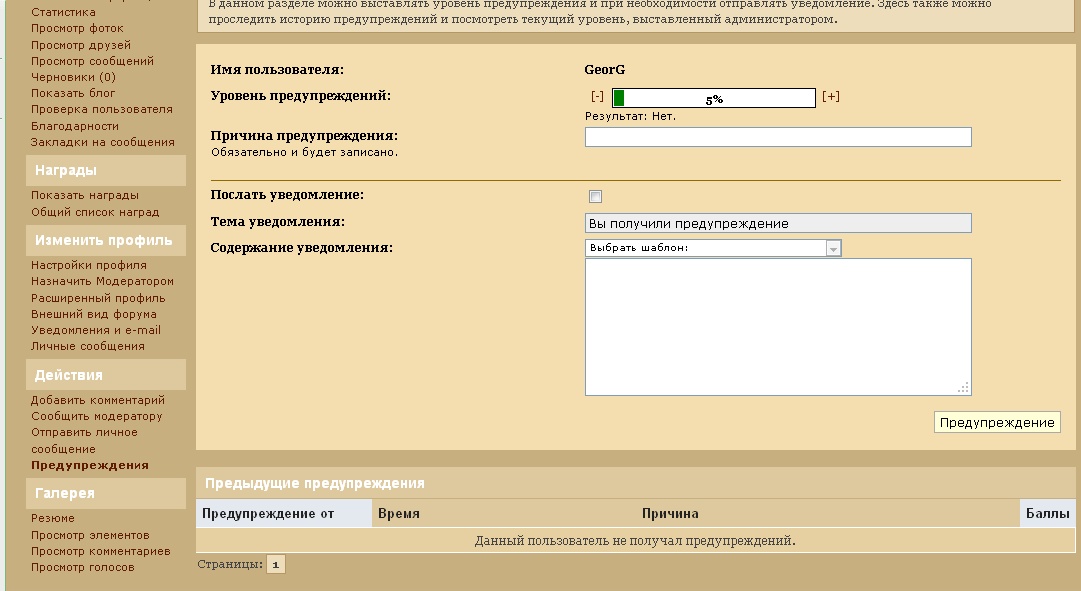
Task: Open Добавить комментарий link
Action: [x=98, y=400]
